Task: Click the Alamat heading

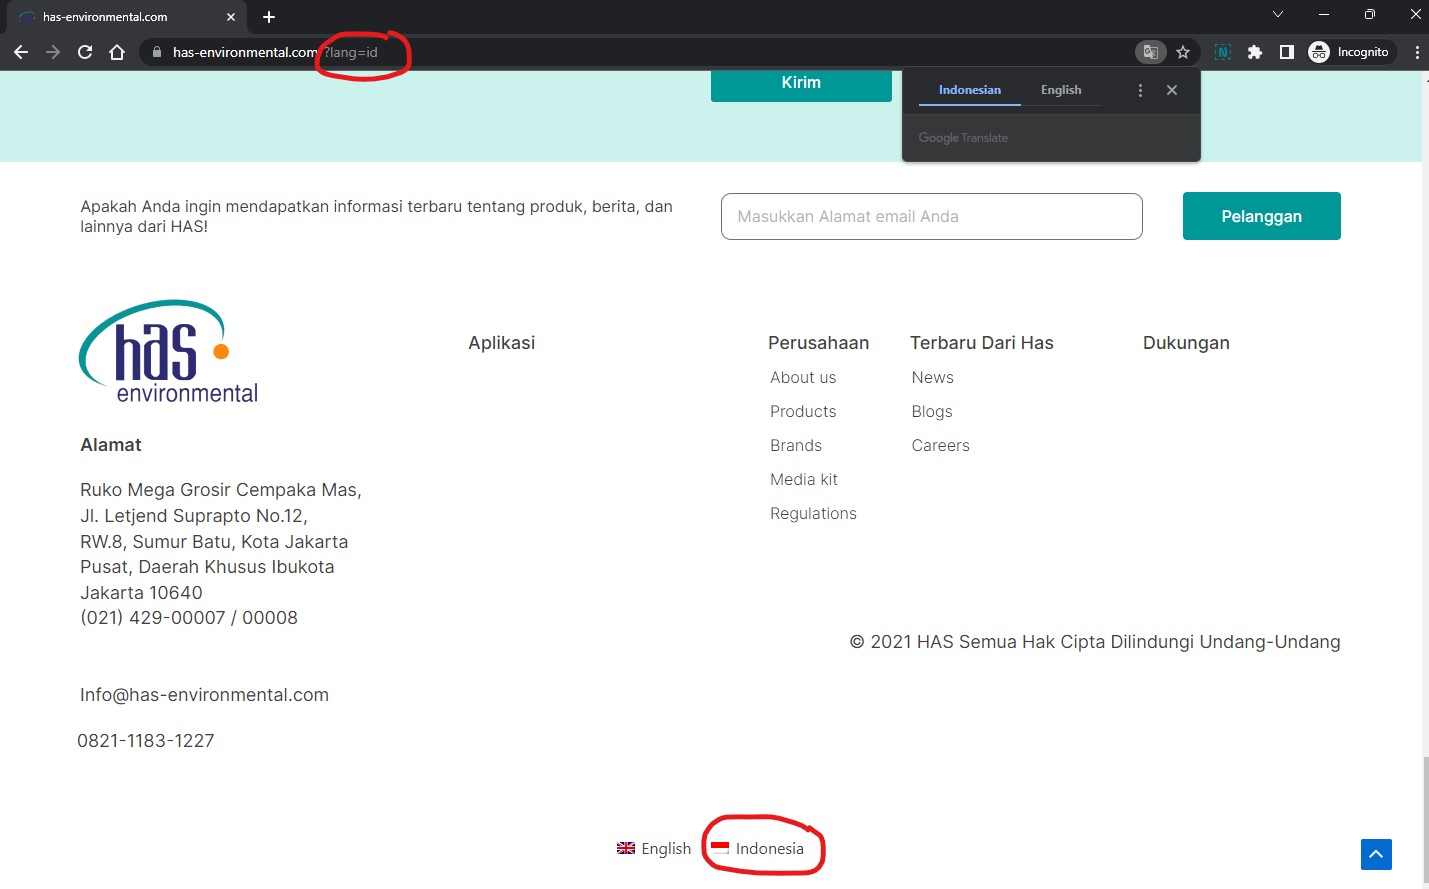Action: (x=111, y=445)
